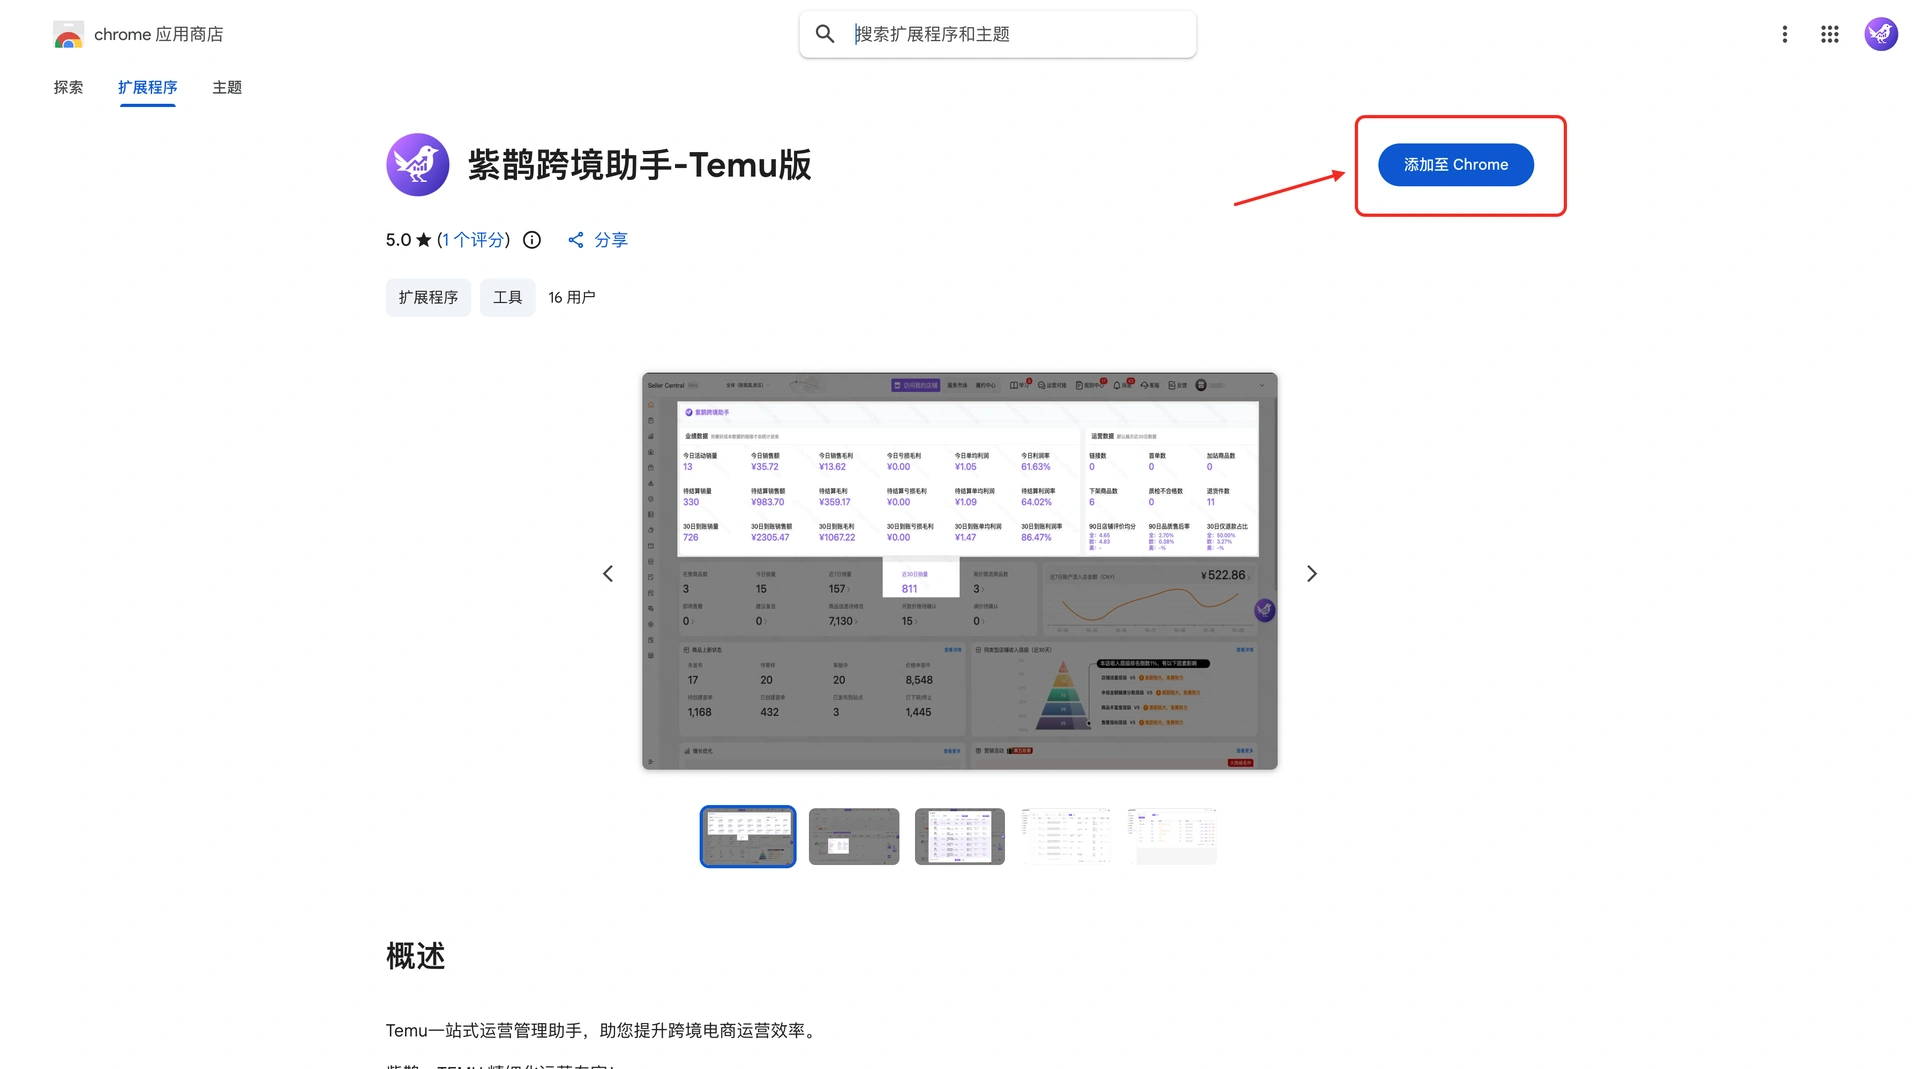This screenshot has width=1920, height=1069.
Task: Select the second screenshot thumbnail
Action: (854, 836)
